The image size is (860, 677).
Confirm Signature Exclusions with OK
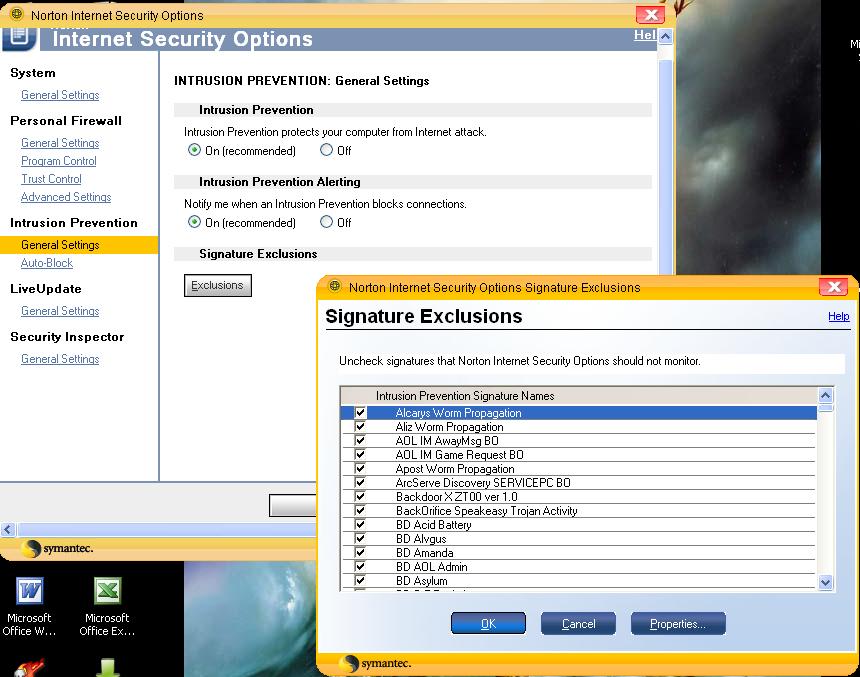click(x=488, y=624)
